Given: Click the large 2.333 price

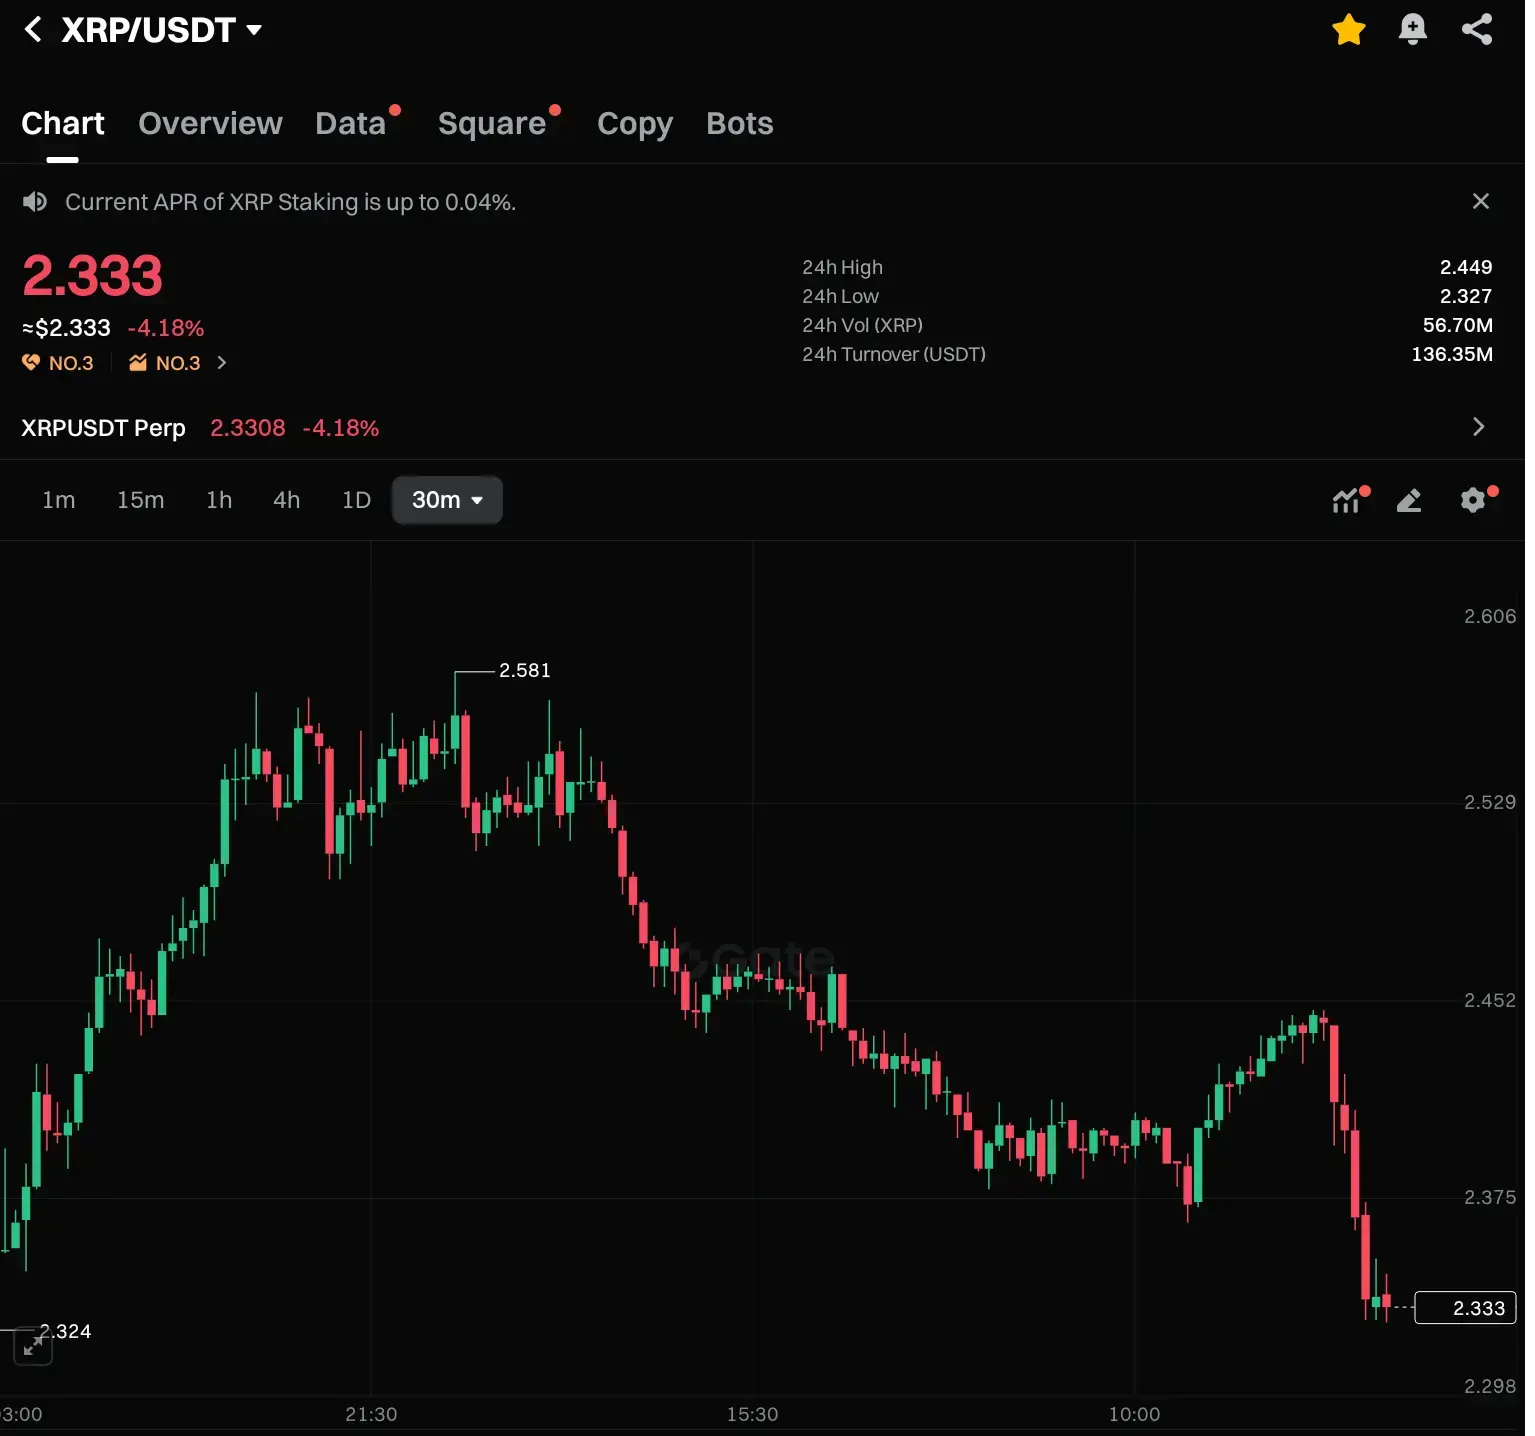Looking at the screenshot, I should 92,275.
